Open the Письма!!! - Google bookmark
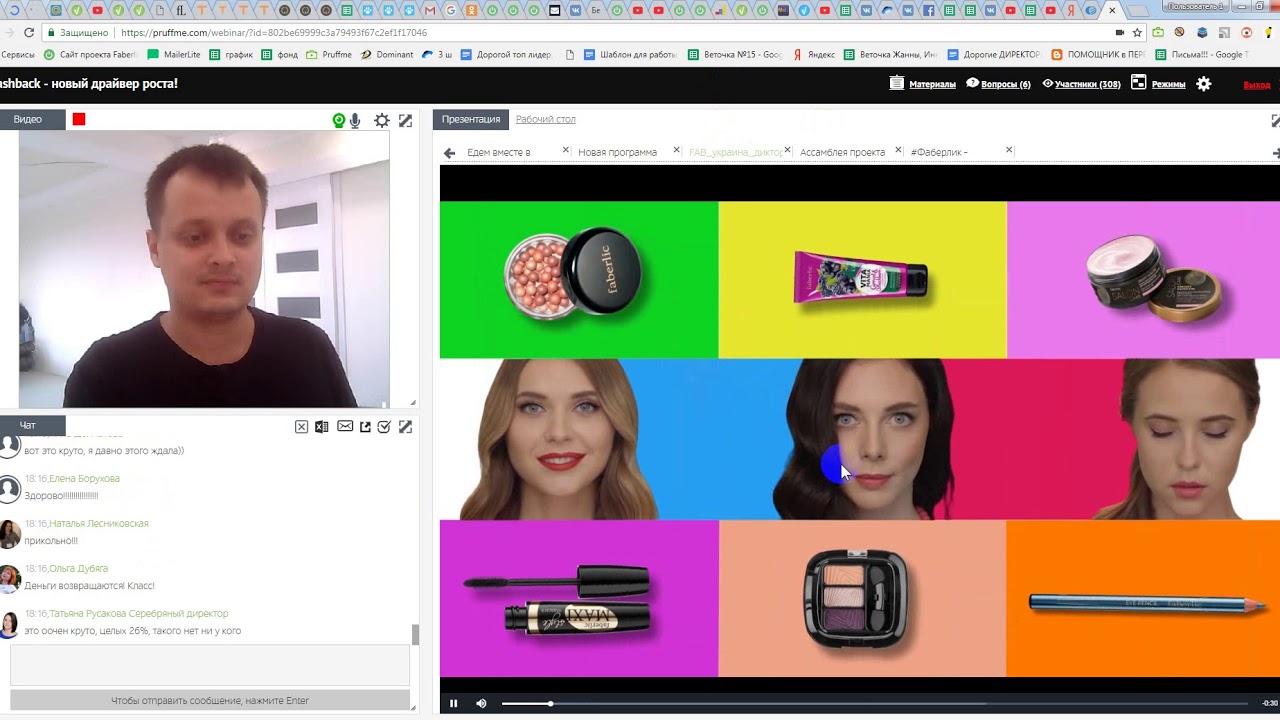1280x720 pixels. (x=1204, y=55)
